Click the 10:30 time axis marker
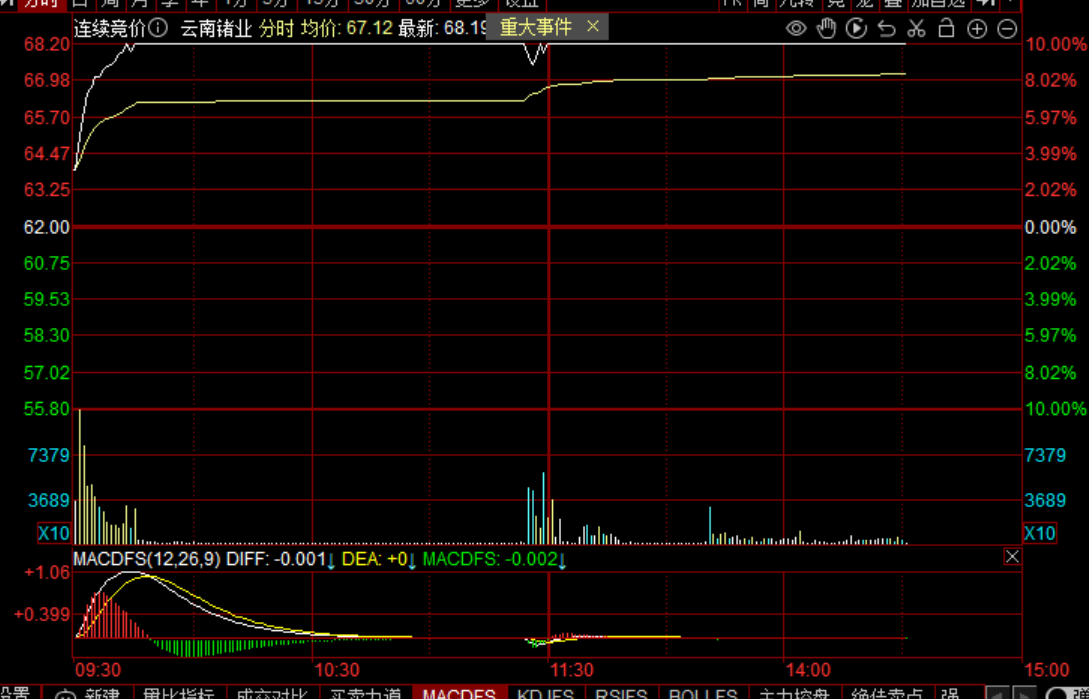 (336, 670)
